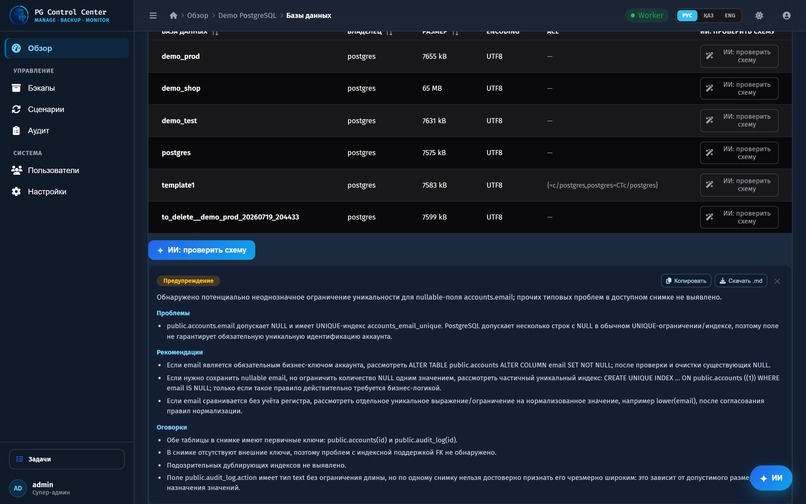Switch interface language to РУС

(687, 15)
